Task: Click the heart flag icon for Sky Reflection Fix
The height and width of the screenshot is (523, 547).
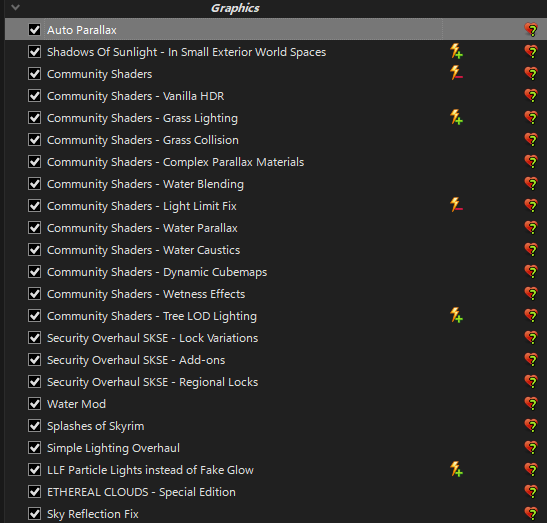Action: pos(531,514)
